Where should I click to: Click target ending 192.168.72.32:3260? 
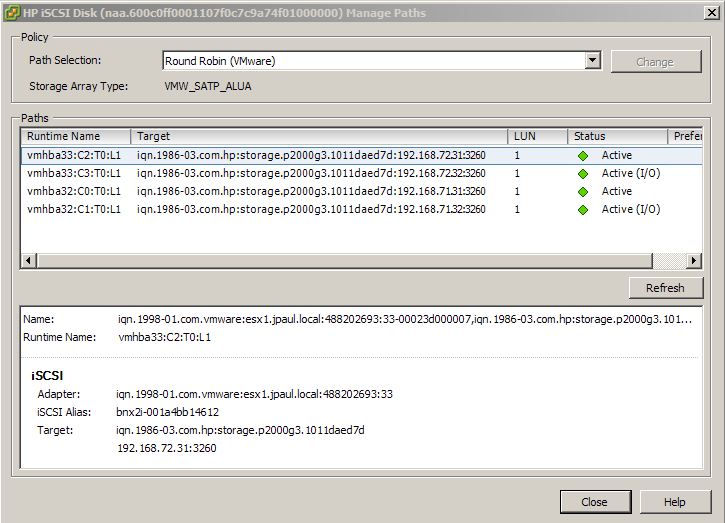click(x=311, y=173)
